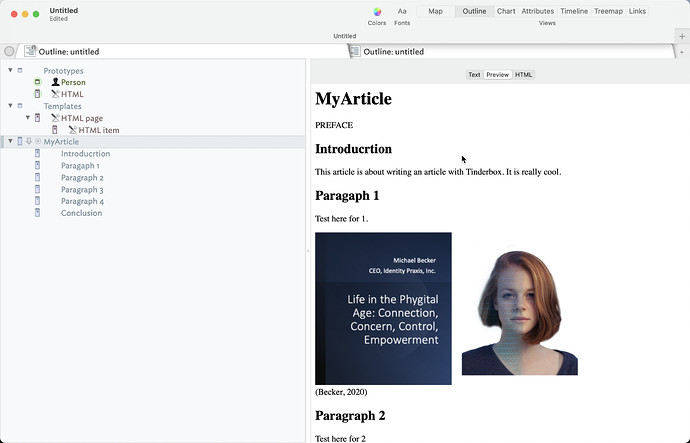Add a new tab with plus button
This screenshot has height=443, width=690.
[x=682, y=37]
